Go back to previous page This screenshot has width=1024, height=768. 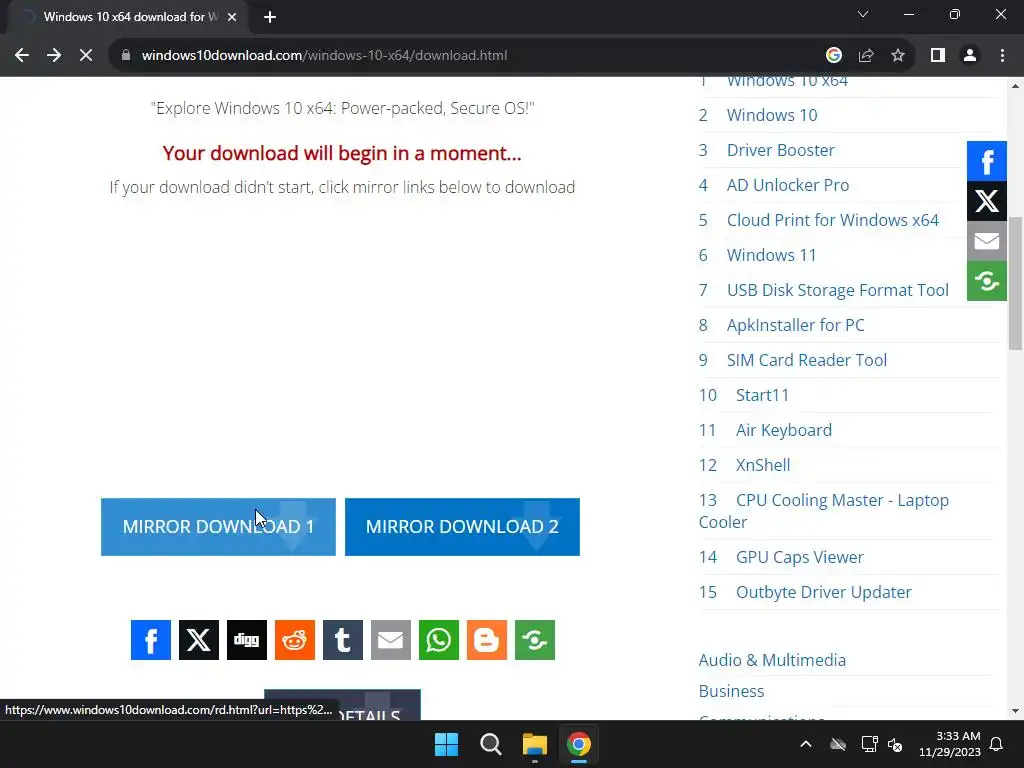[22, 56]
